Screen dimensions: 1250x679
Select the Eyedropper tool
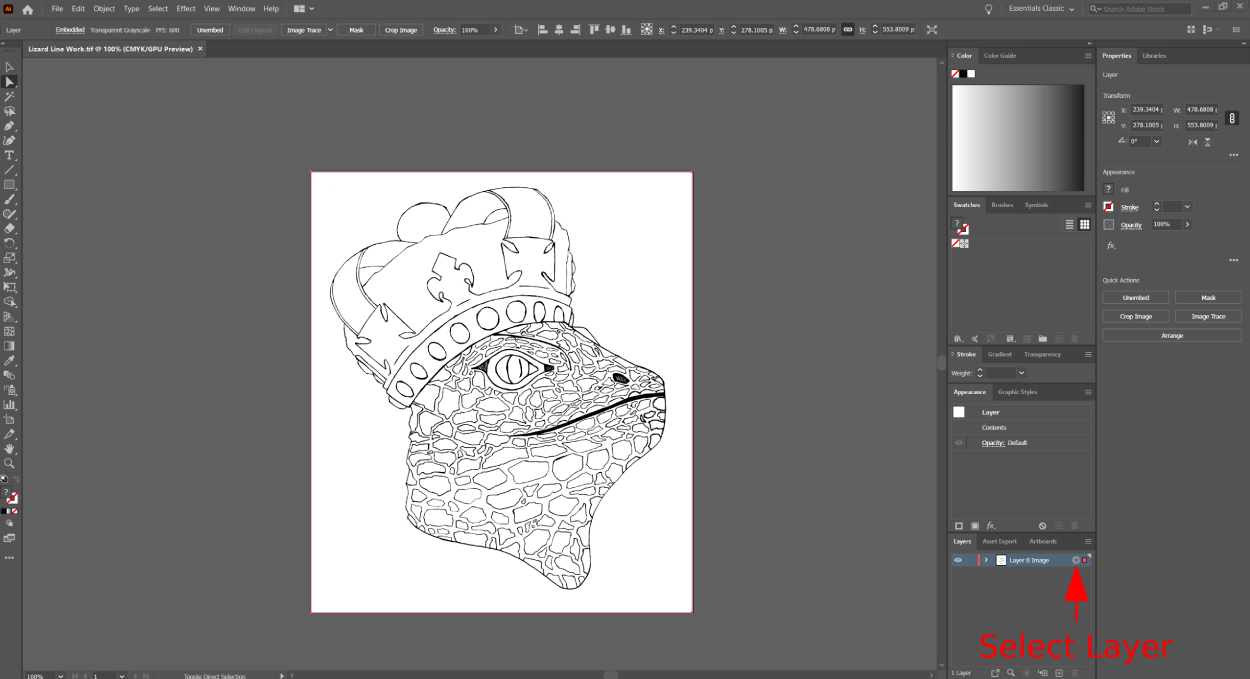click(x=10, y=361)
